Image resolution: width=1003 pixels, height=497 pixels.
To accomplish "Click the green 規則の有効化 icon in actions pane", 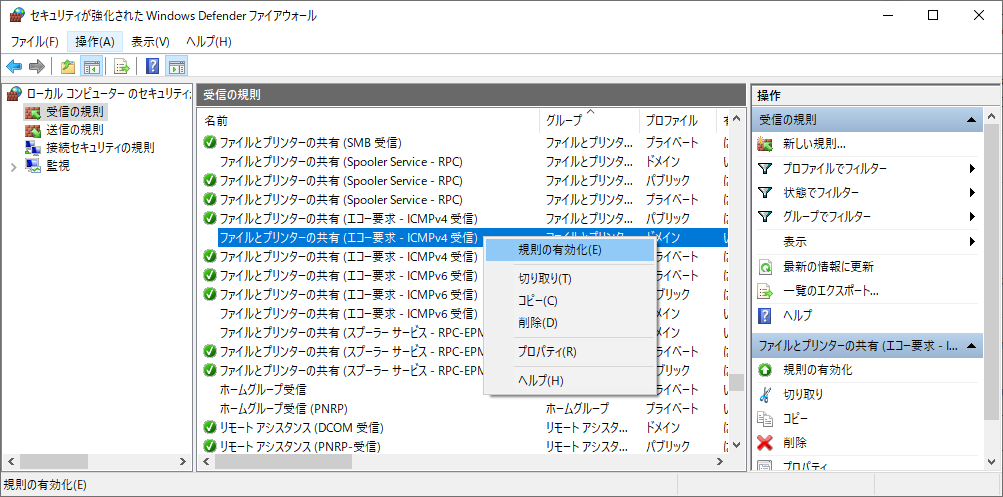I will (764, 370).
